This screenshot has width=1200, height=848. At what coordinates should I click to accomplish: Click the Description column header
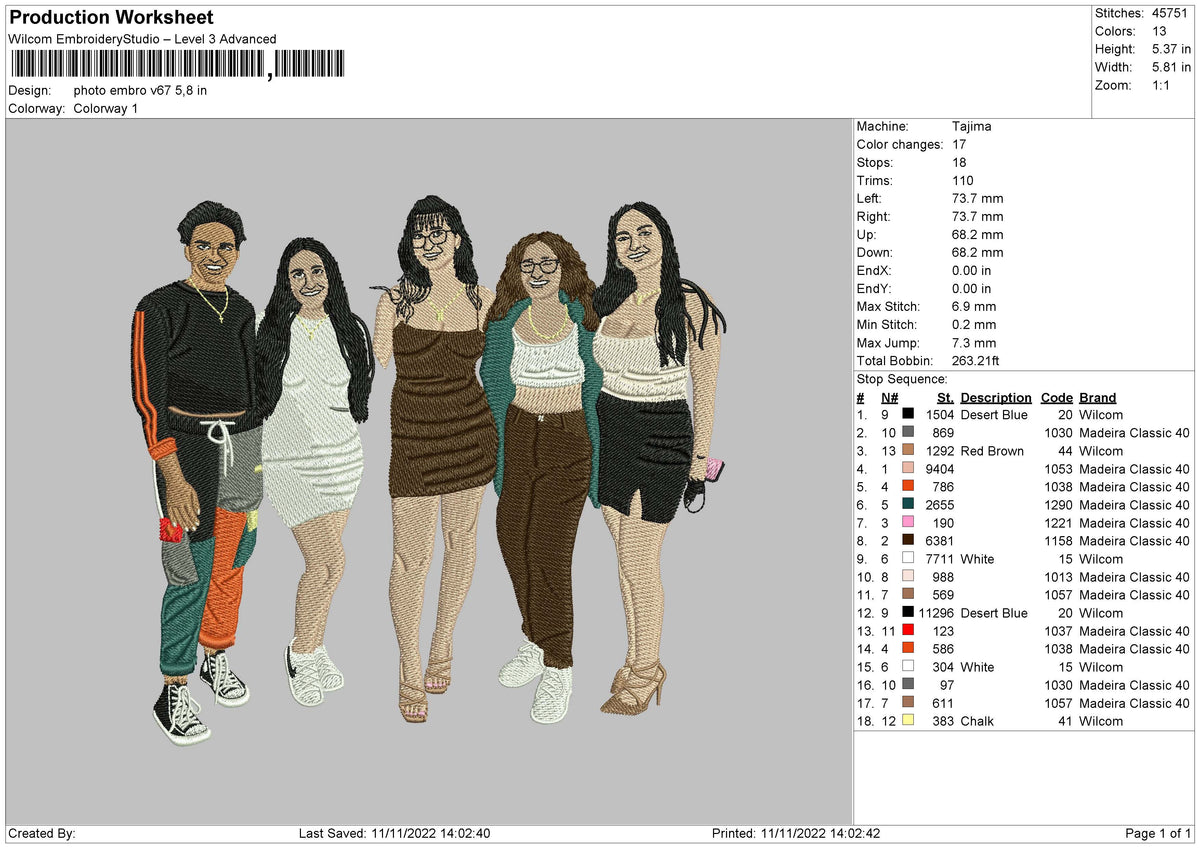coord(996,397)
